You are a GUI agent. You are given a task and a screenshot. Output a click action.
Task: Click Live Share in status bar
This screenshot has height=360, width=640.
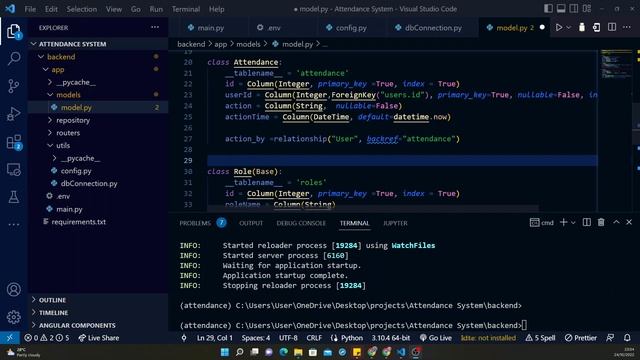pos(99,338)
